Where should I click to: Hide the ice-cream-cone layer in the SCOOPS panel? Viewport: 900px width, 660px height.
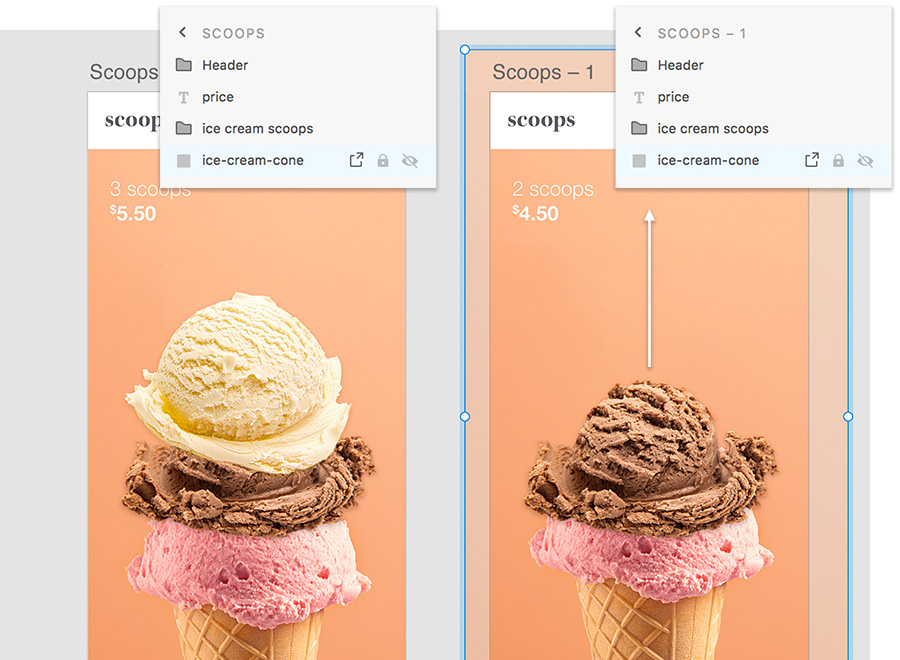coord(410,161)
